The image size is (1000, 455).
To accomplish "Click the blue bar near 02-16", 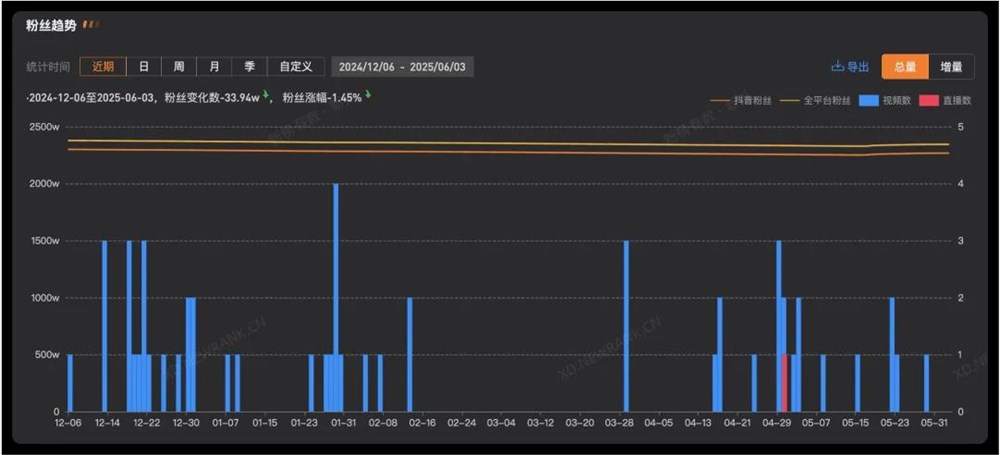I will [409, 355].
